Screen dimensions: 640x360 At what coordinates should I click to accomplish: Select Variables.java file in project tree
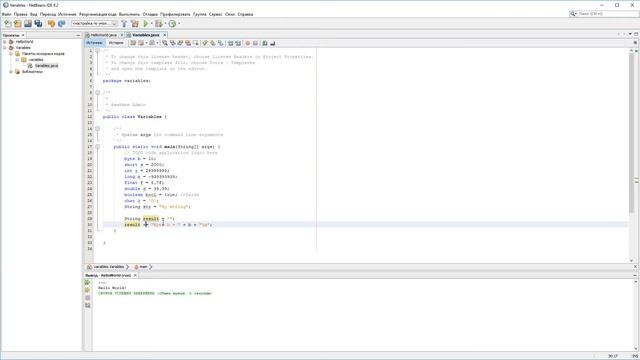point(46,66)
